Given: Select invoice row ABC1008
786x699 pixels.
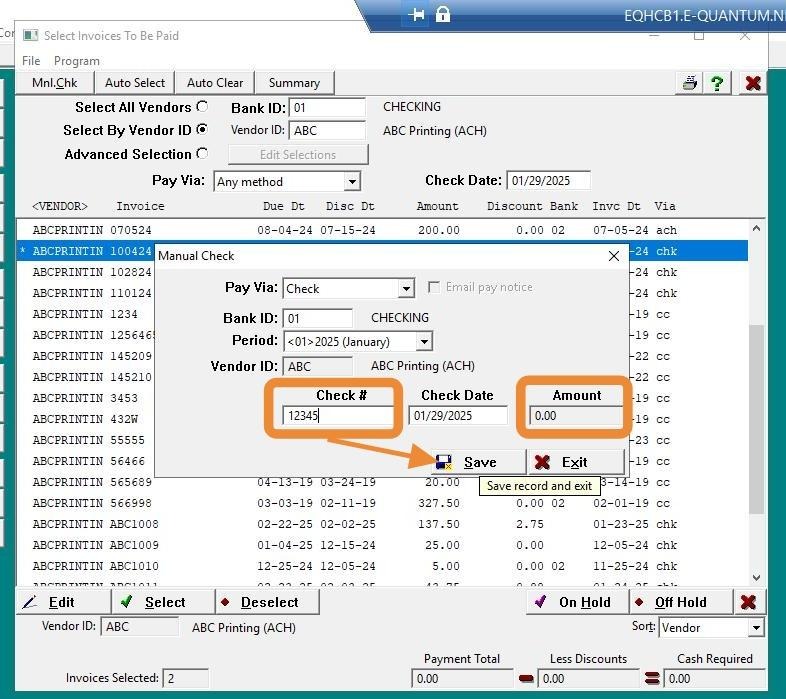Looking at the screenshot, I should [382, 525].
